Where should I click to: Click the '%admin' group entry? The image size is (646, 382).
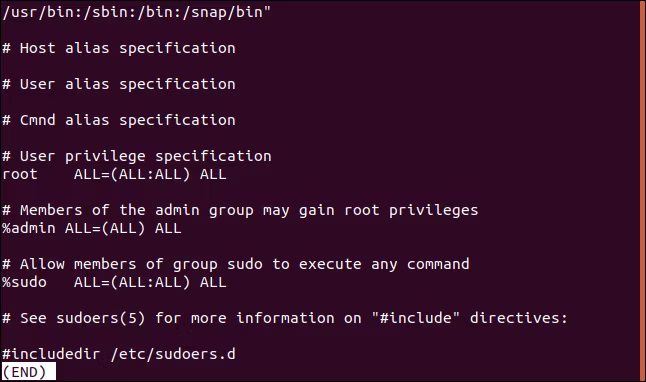pyautogui.click(x=29, y=228)
